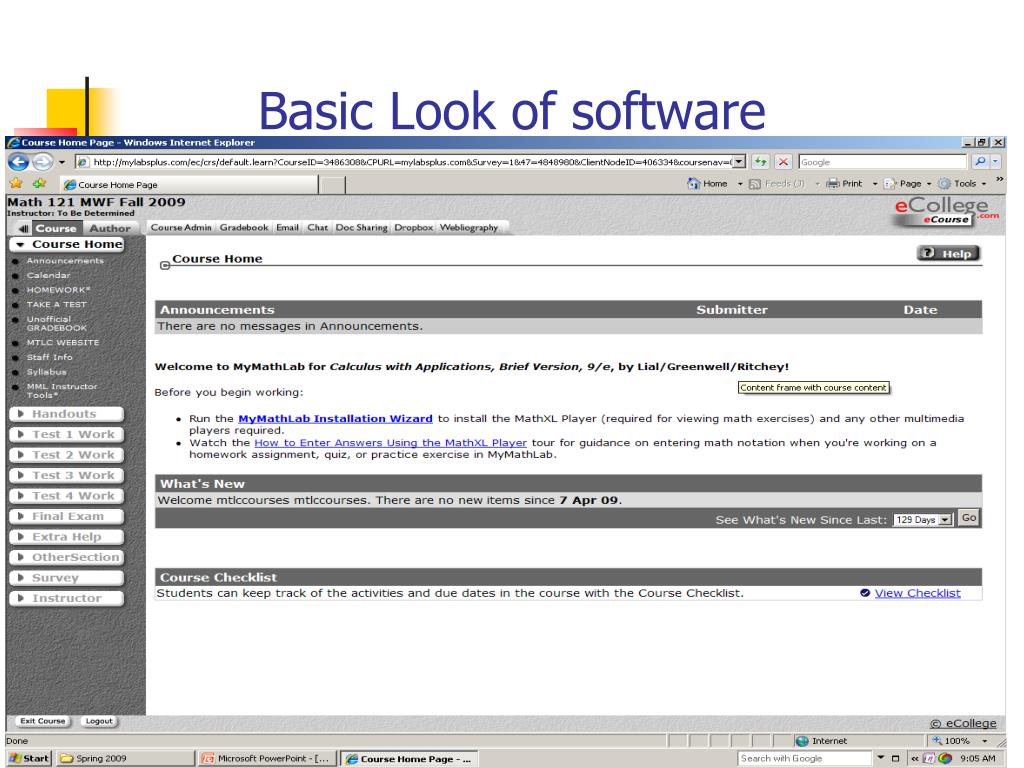Expand the Extra Help section
Screen dimensions: 1024x768
pos(67,537)
